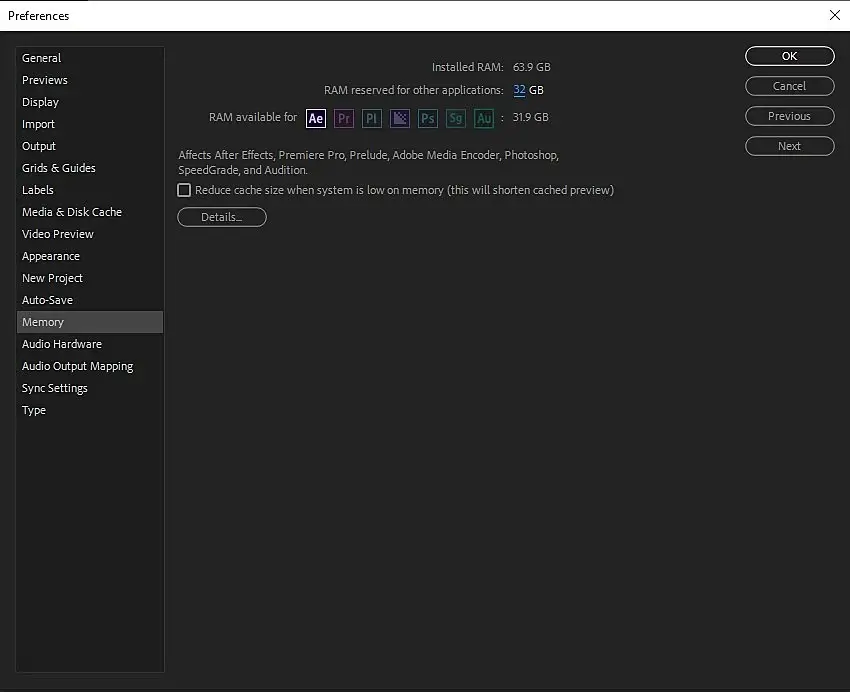Select Labels category
The image size is (850, 692).
coord(90,190)
